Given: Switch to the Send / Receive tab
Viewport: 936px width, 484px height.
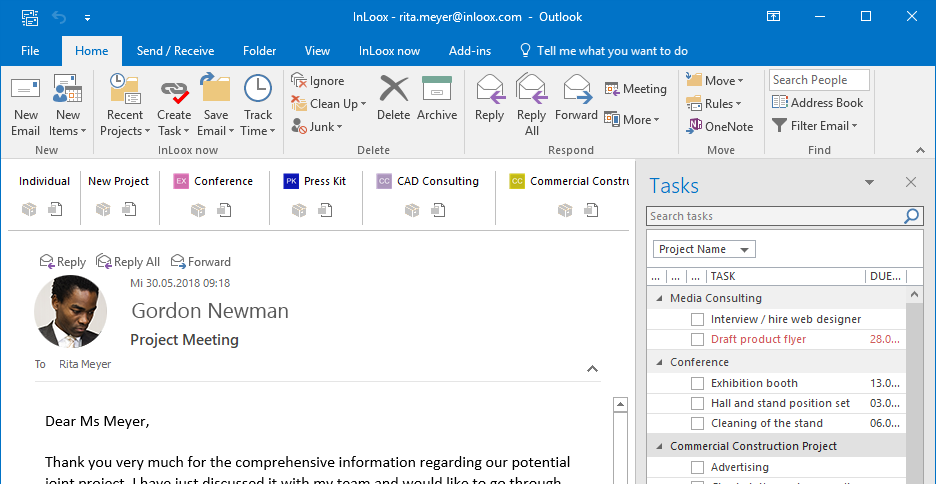Looking at the screenshot, I should 175,51.
